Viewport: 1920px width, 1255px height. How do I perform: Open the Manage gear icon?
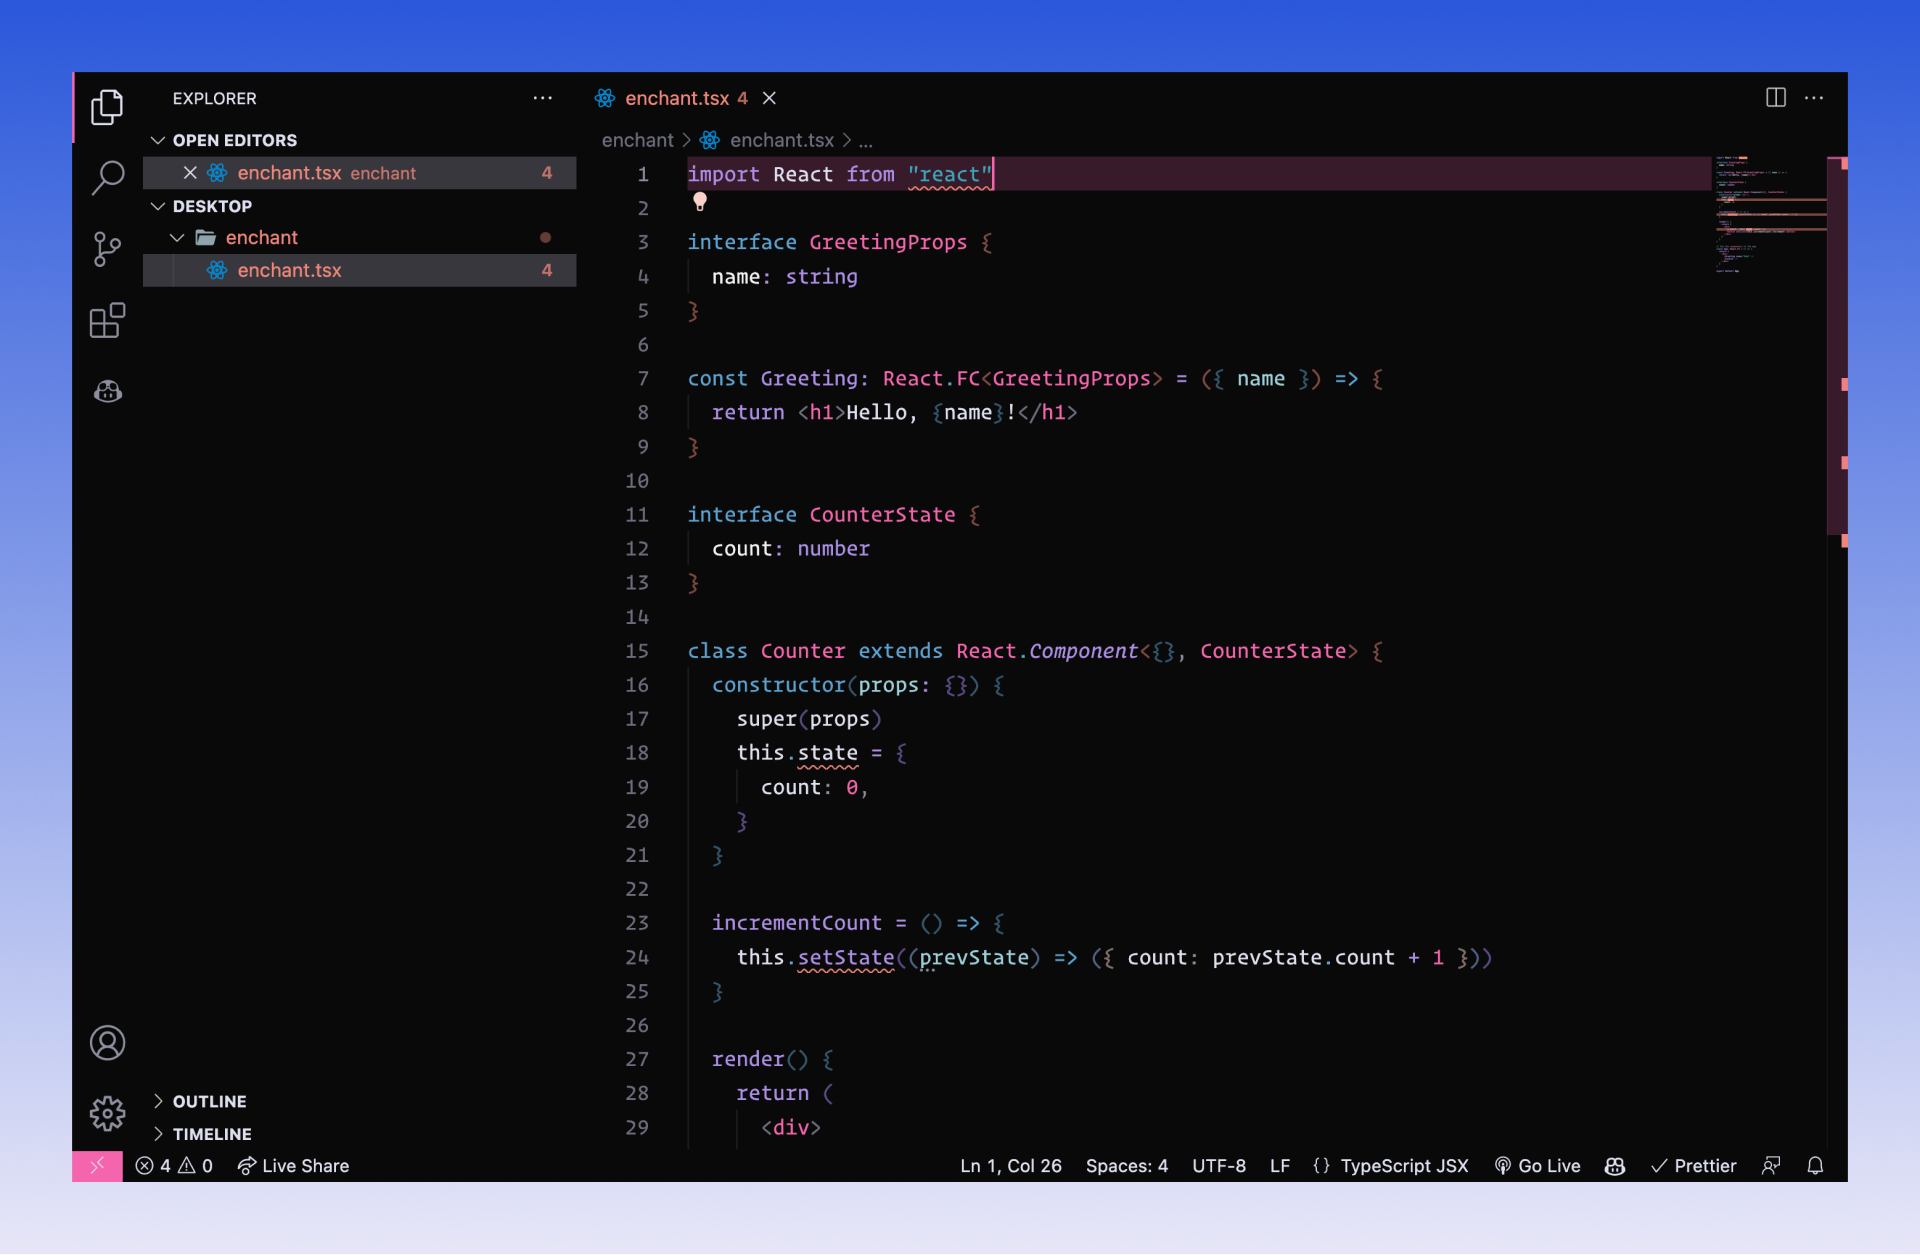tap(107, 1113)
